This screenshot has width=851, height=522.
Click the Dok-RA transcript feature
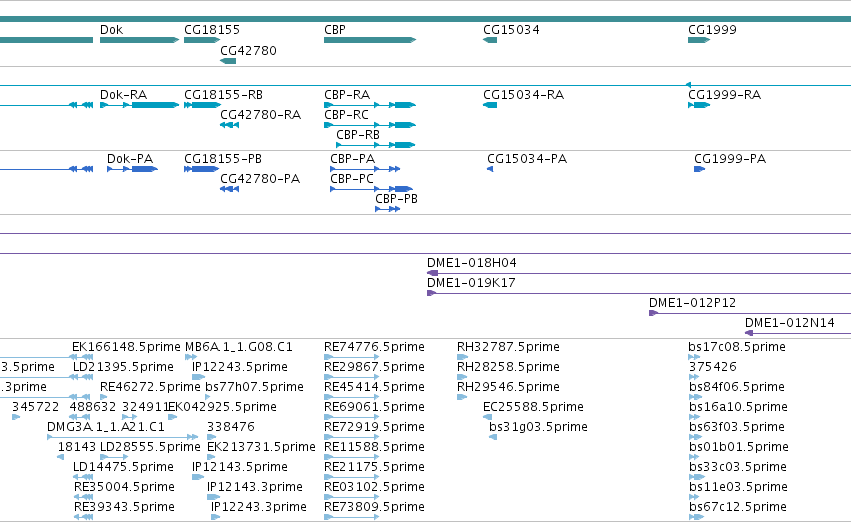point(139,105)
